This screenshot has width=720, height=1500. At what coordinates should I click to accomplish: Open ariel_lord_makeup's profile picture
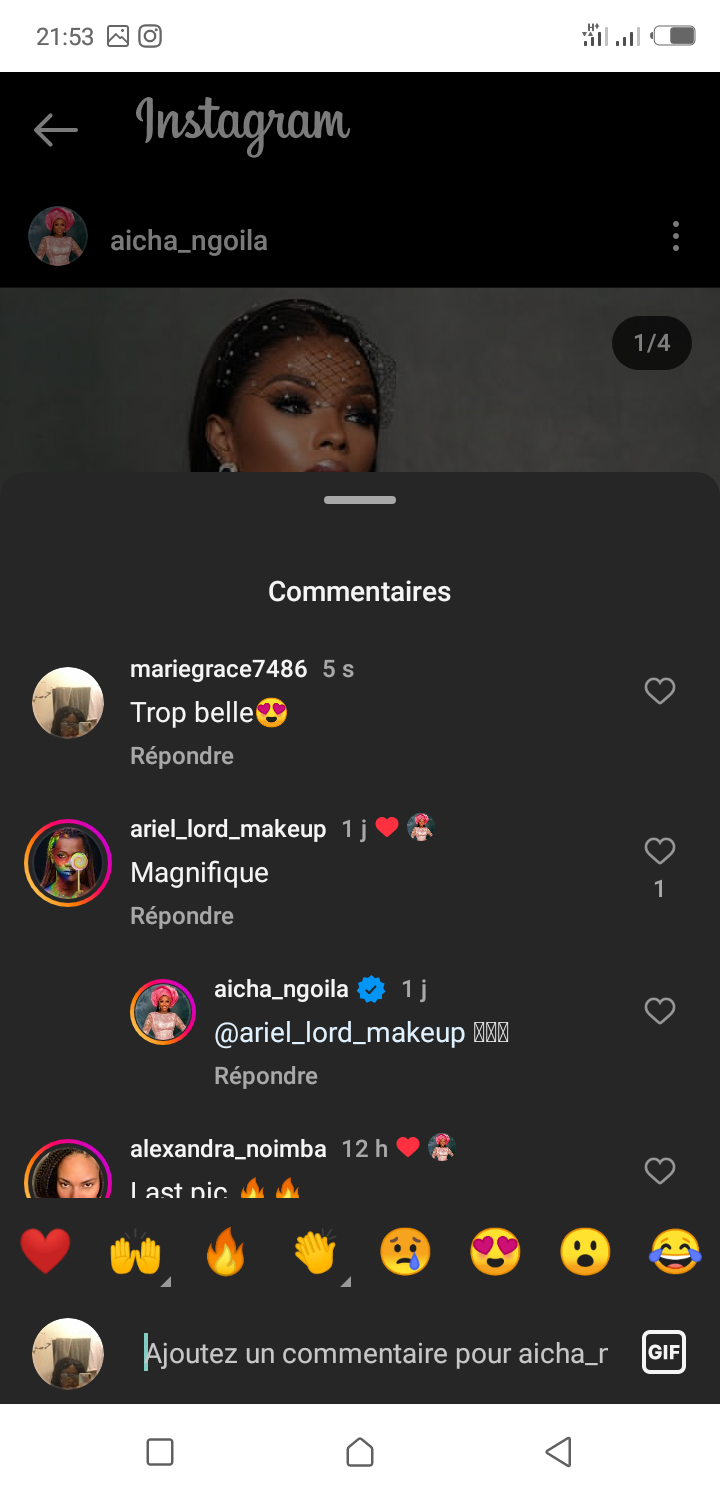(x=68, y=863)
